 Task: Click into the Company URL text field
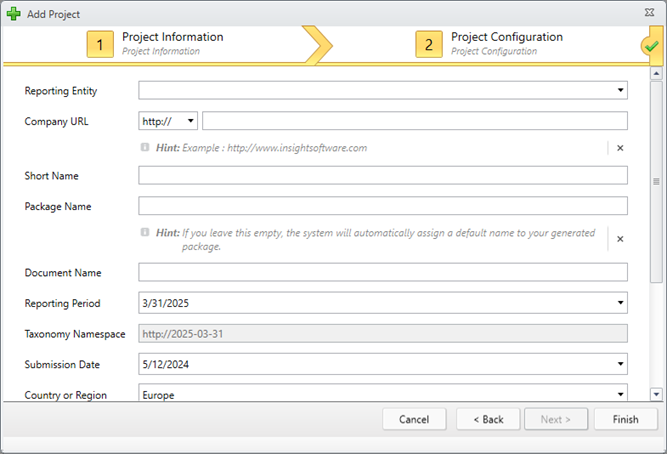(x=415, y=121)
